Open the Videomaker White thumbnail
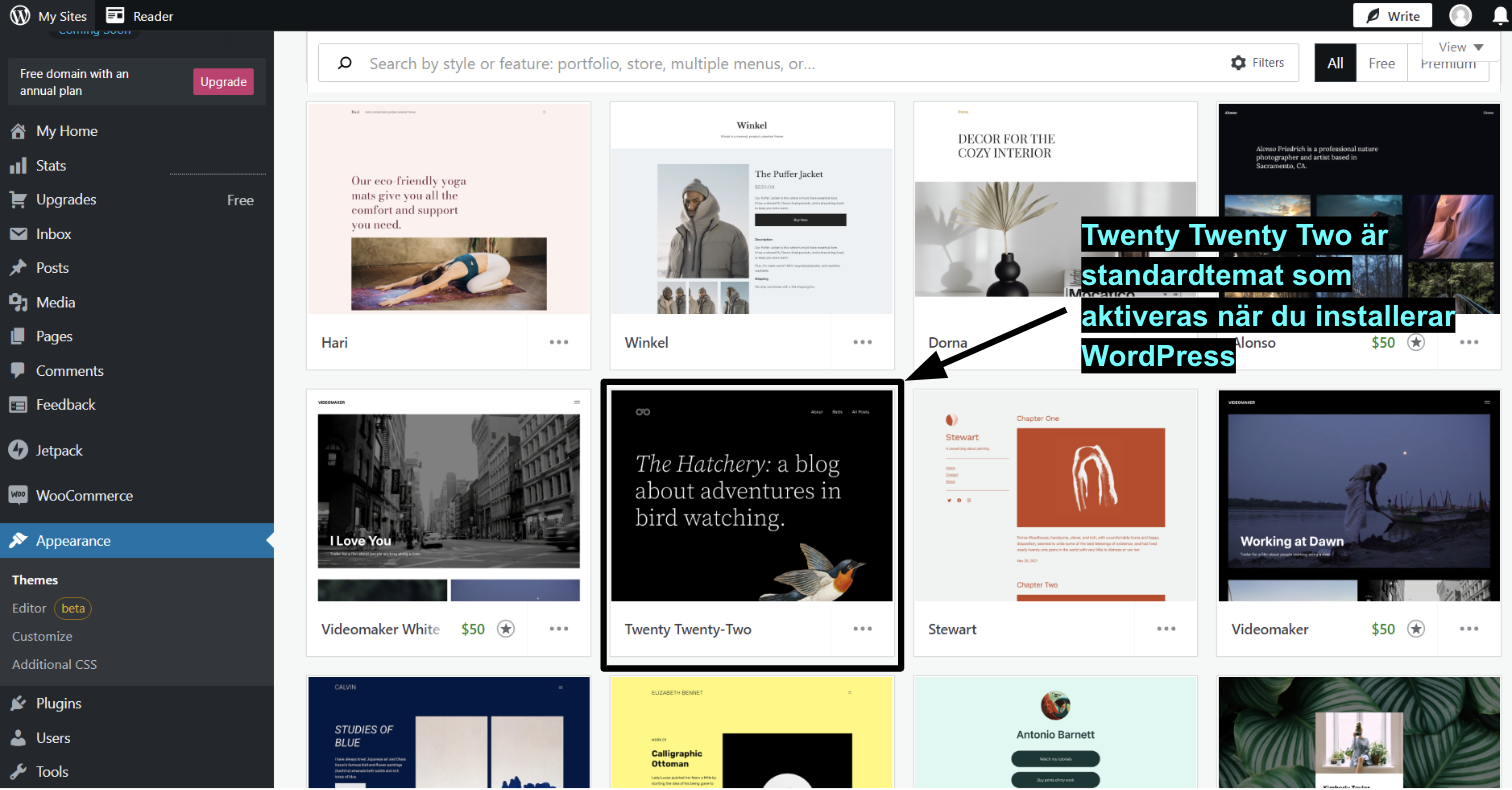Viewport: 1512px width, 790px height. [448, 496]
